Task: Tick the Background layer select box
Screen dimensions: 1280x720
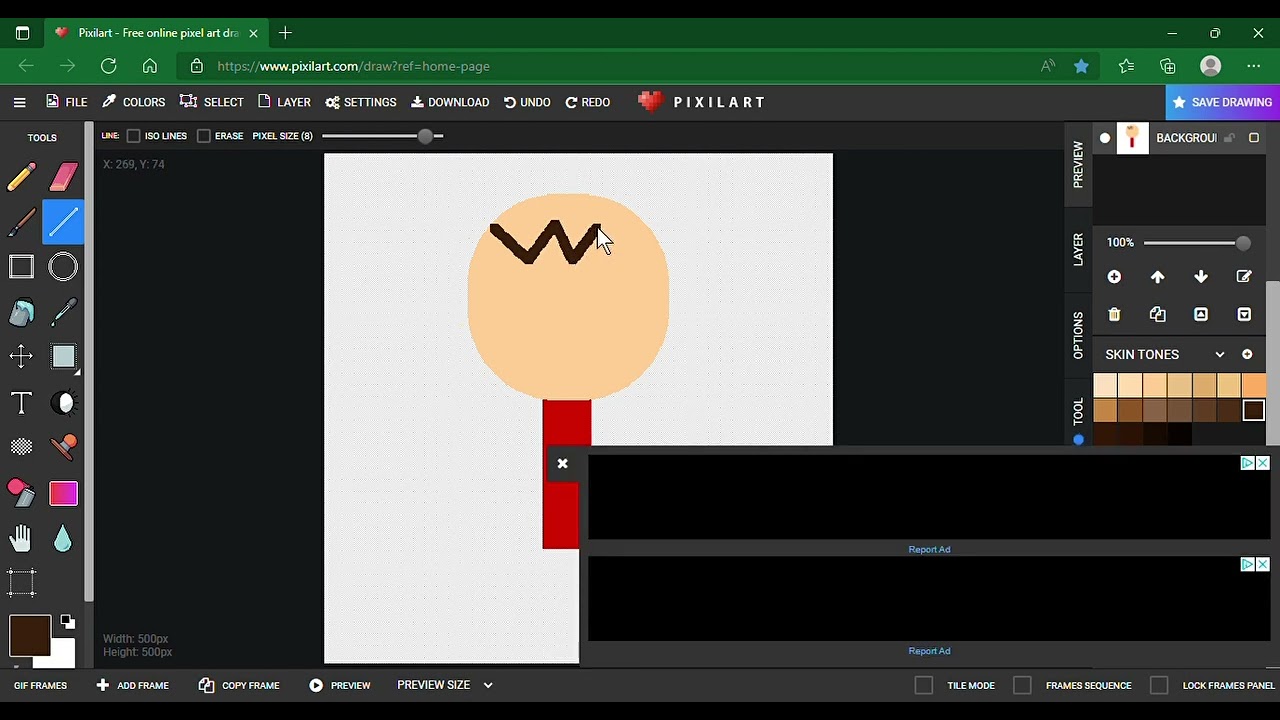Action: [x=1254, y=138]
